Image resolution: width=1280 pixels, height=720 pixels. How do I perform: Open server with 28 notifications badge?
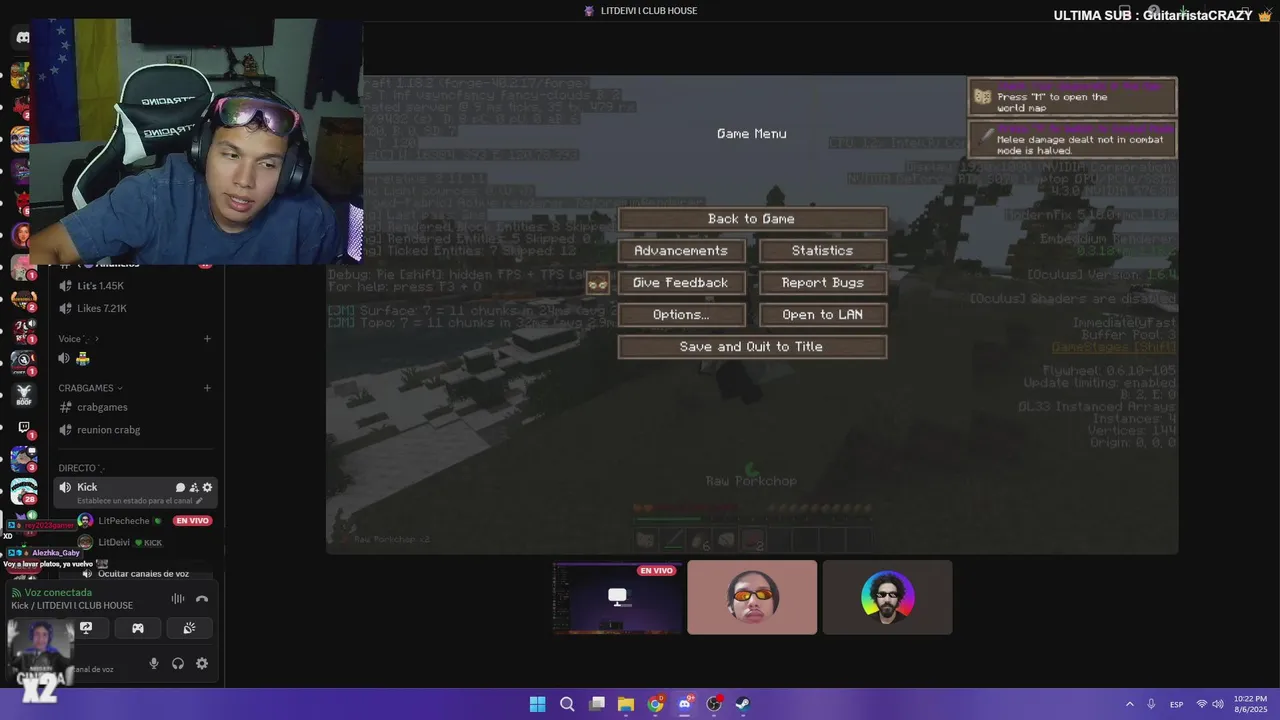tap(23, 491)
